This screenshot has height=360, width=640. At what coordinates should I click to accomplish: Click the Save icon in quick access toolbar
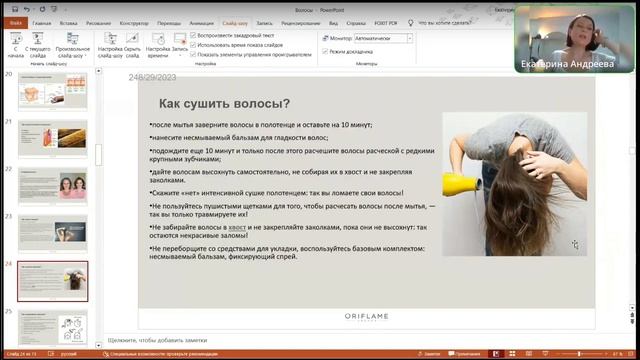(15, 9)
